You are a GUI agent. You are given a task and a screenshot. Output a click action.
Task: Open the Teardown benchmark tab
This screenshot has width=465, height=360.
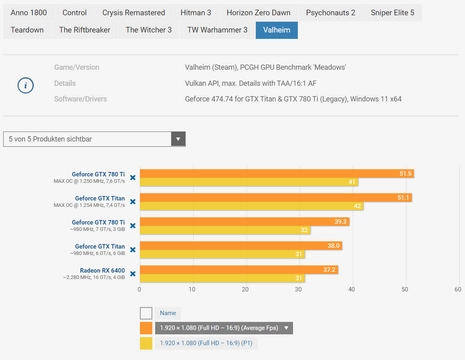(x=27, y=30)
